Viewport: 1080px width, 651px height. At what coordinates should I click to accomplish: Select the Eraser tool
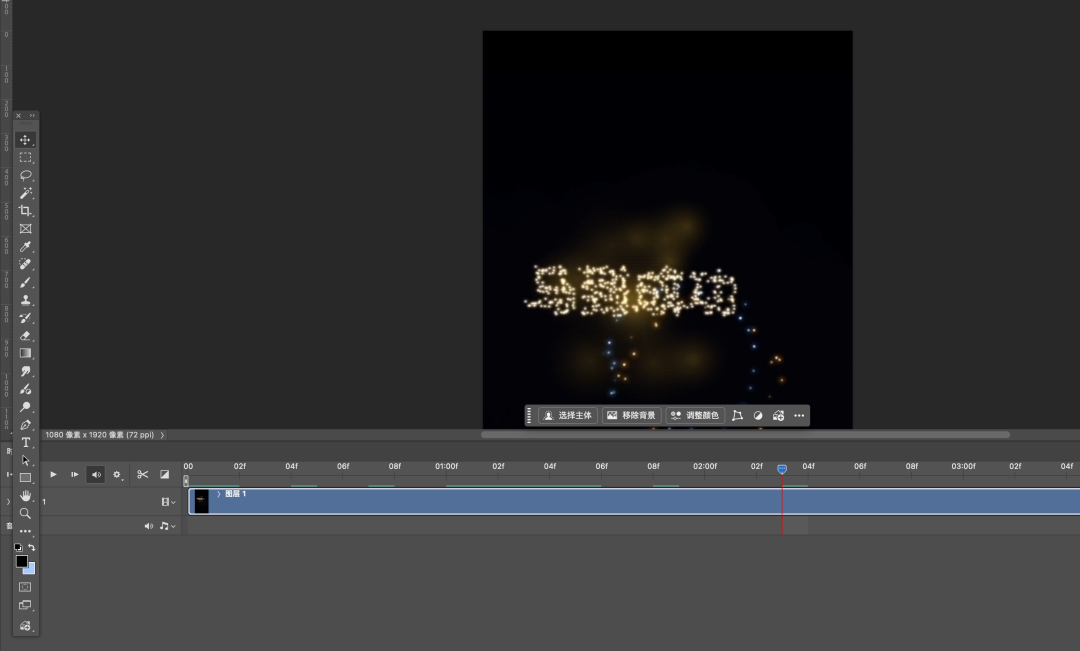(26, 335)
